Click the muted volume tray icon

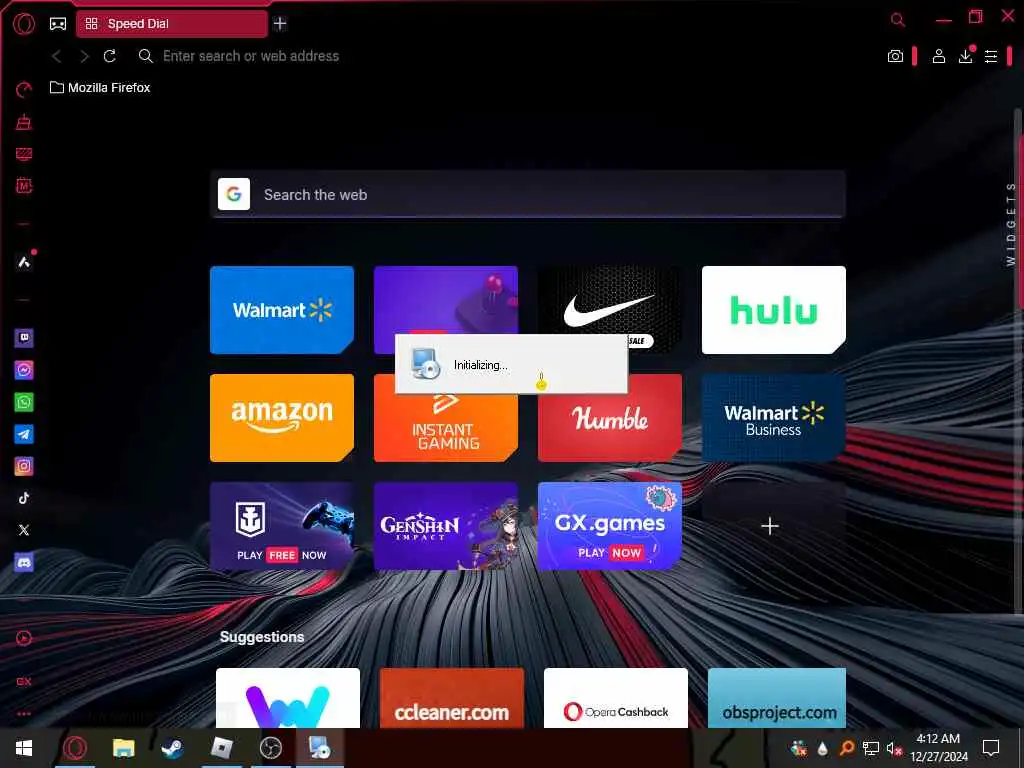[x=894, y=748]
